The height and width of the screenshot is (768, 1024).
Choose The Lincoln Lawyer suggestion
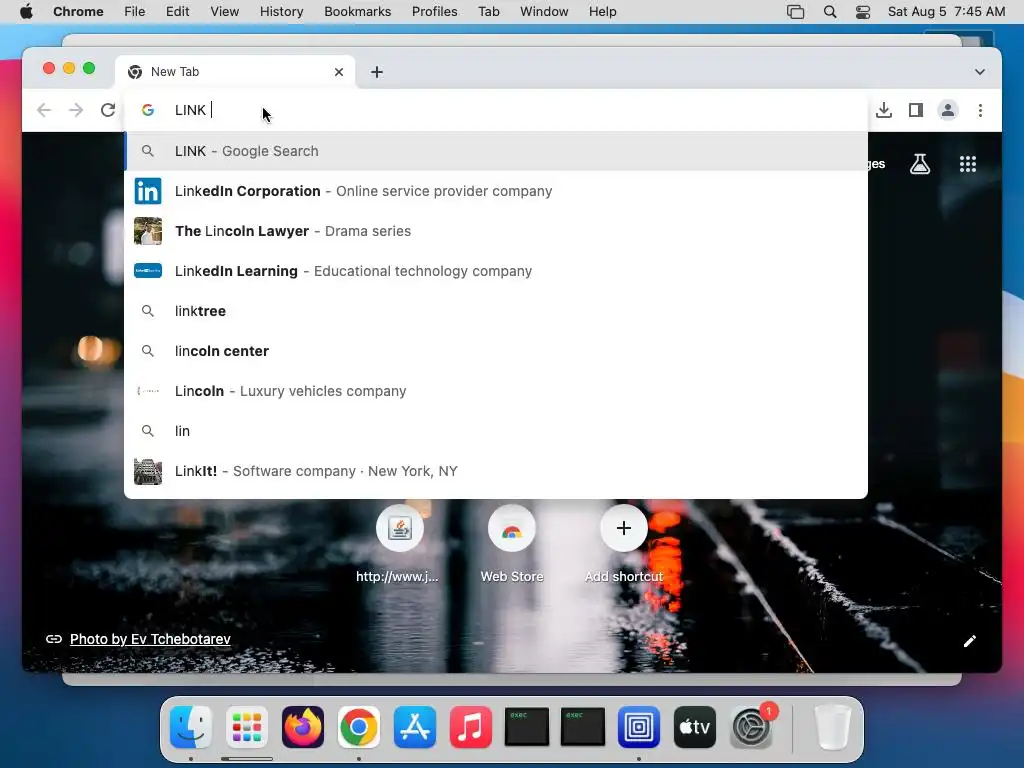tap(496, 231)
